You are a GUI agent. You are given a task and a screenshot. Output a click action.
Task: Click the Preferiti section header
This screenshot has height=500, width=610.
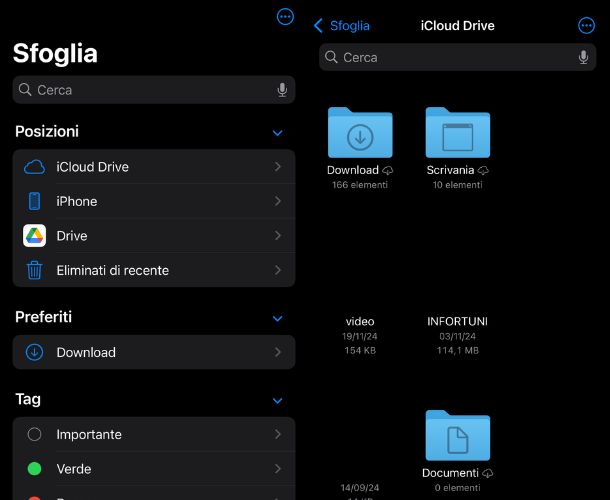click(43, 317)
